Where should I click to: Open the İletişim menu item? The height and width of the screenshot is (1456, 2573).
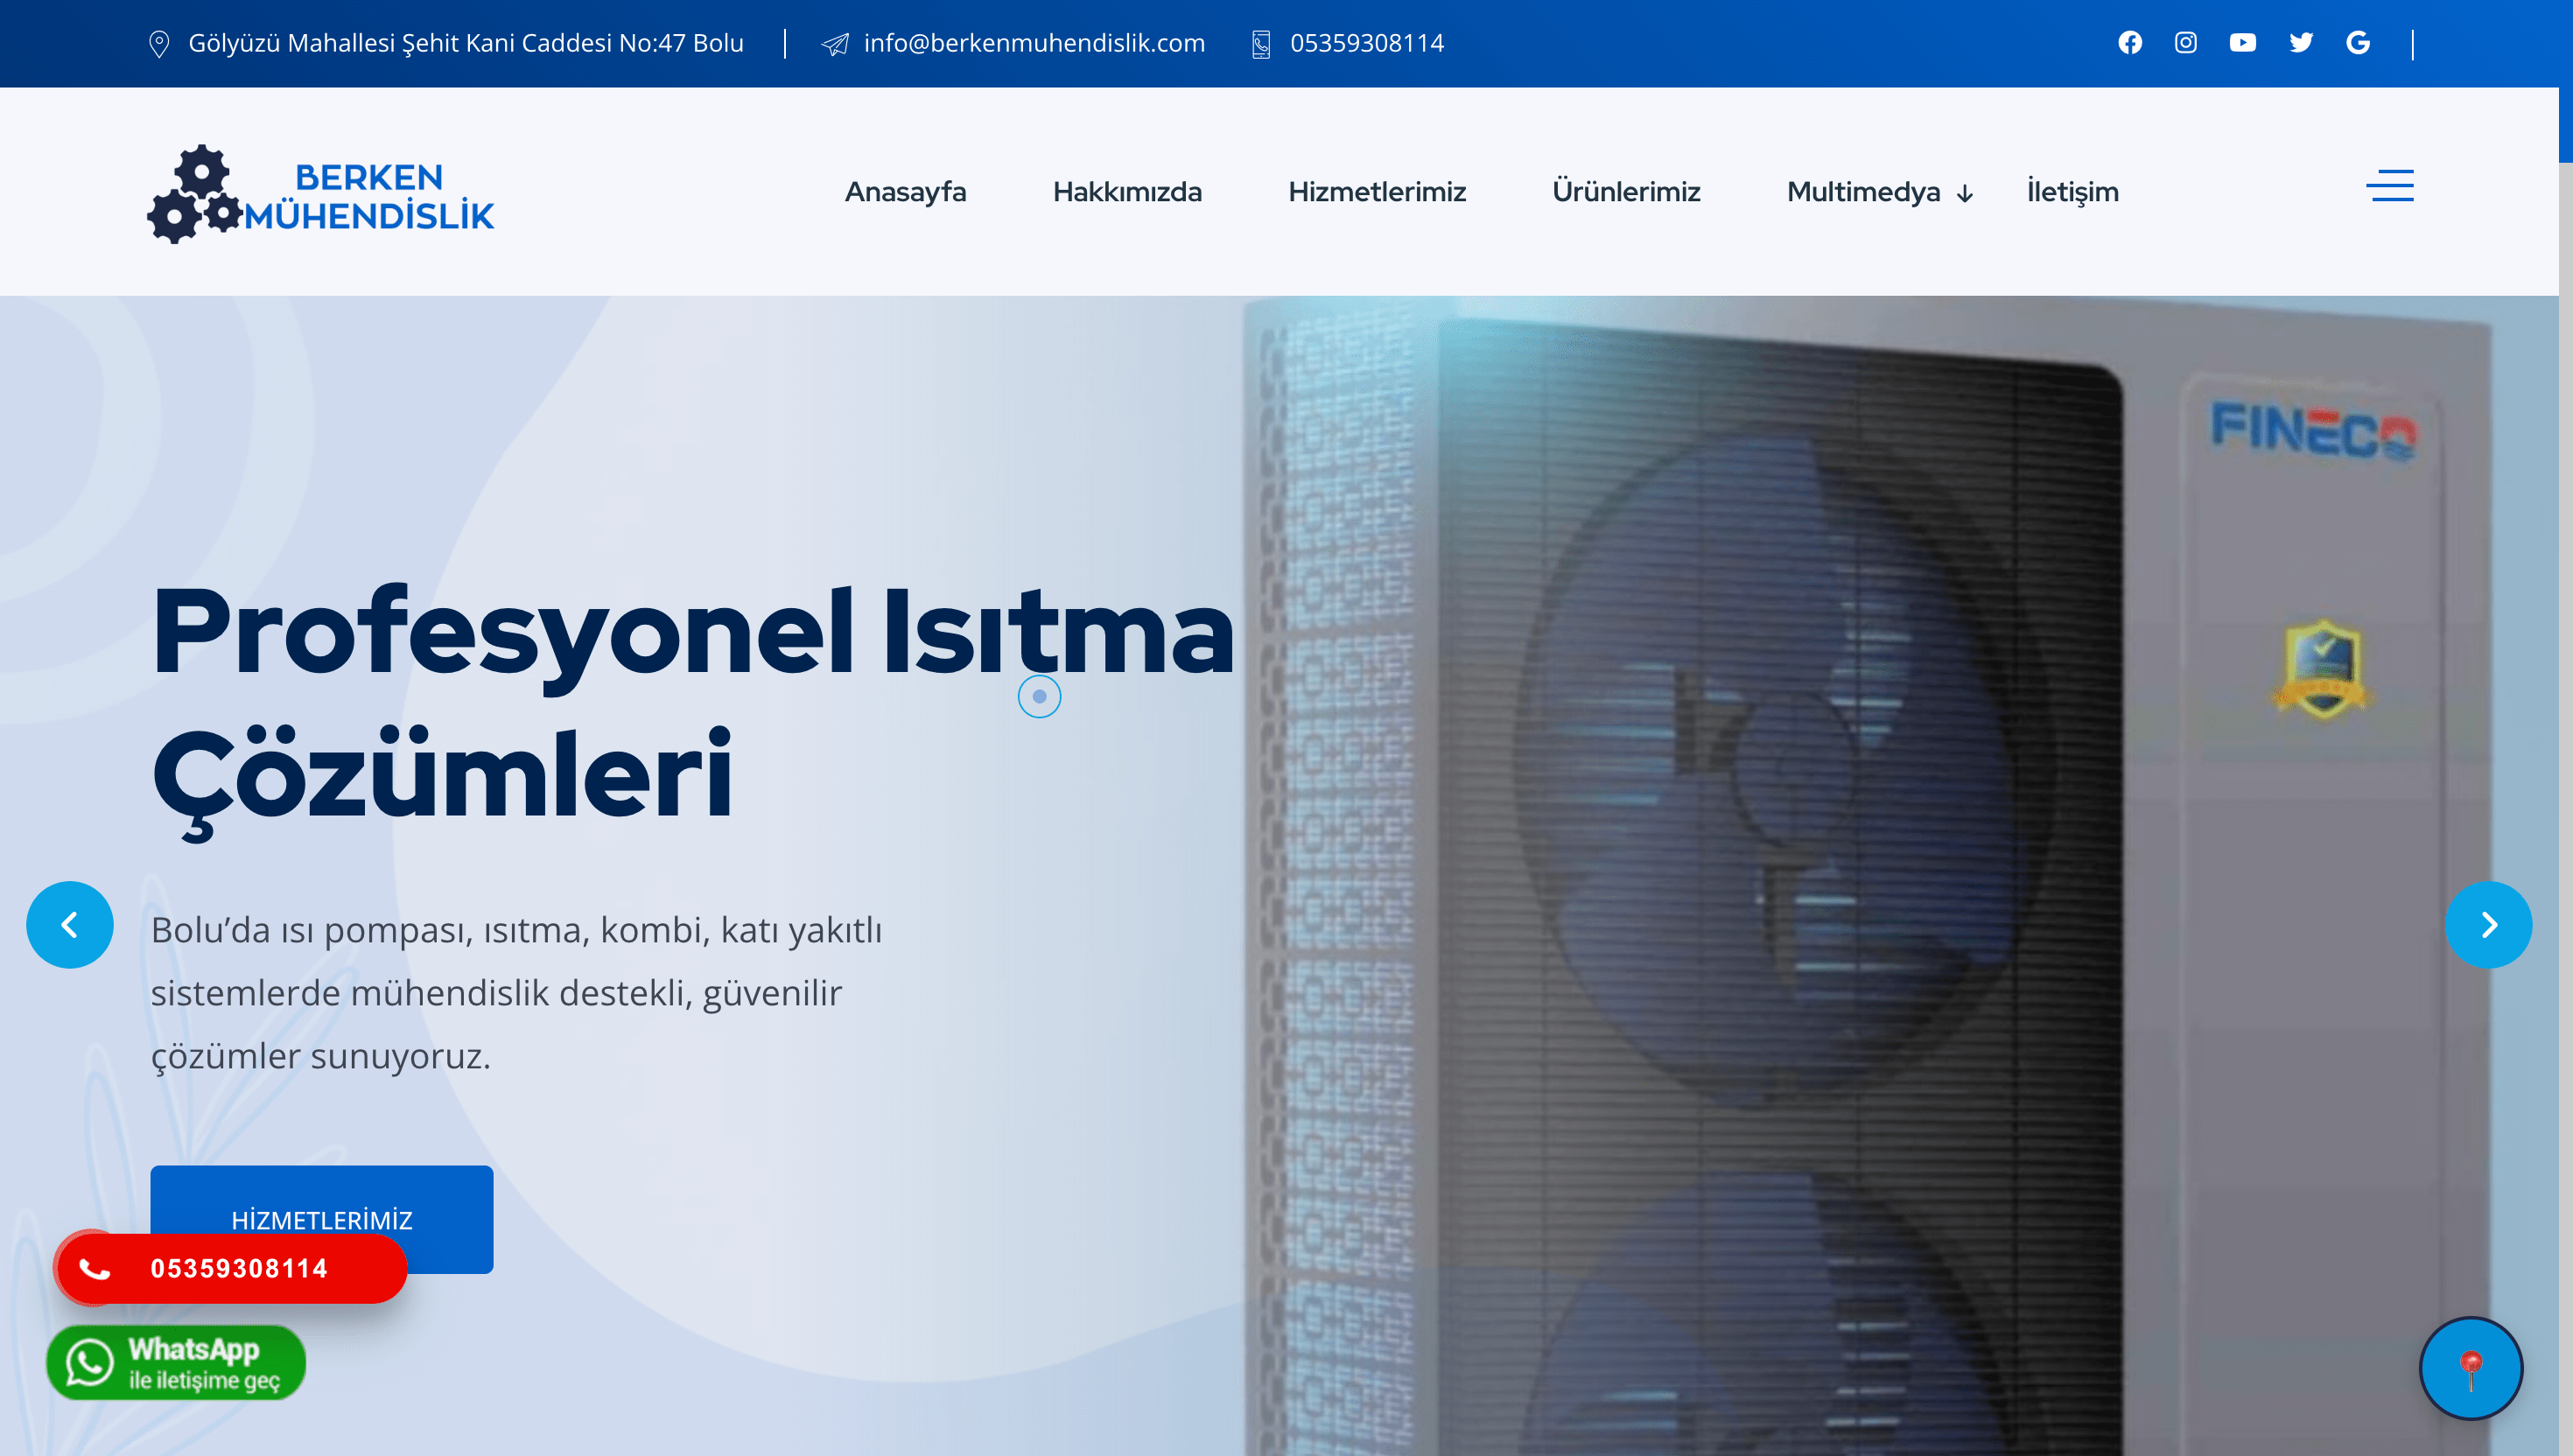2073,192
